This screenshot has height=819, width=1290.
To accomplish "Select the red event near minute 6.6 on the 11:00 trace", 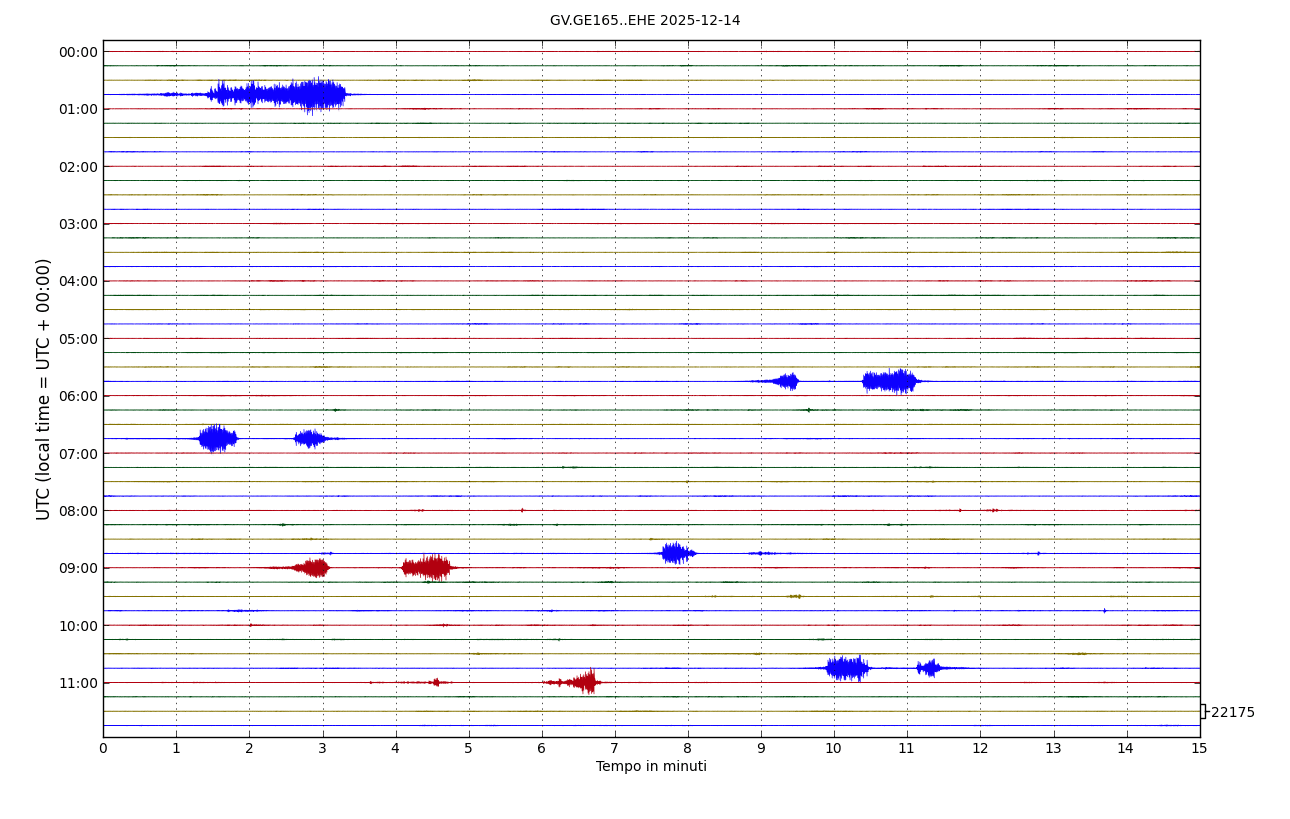I will (583, 682).
